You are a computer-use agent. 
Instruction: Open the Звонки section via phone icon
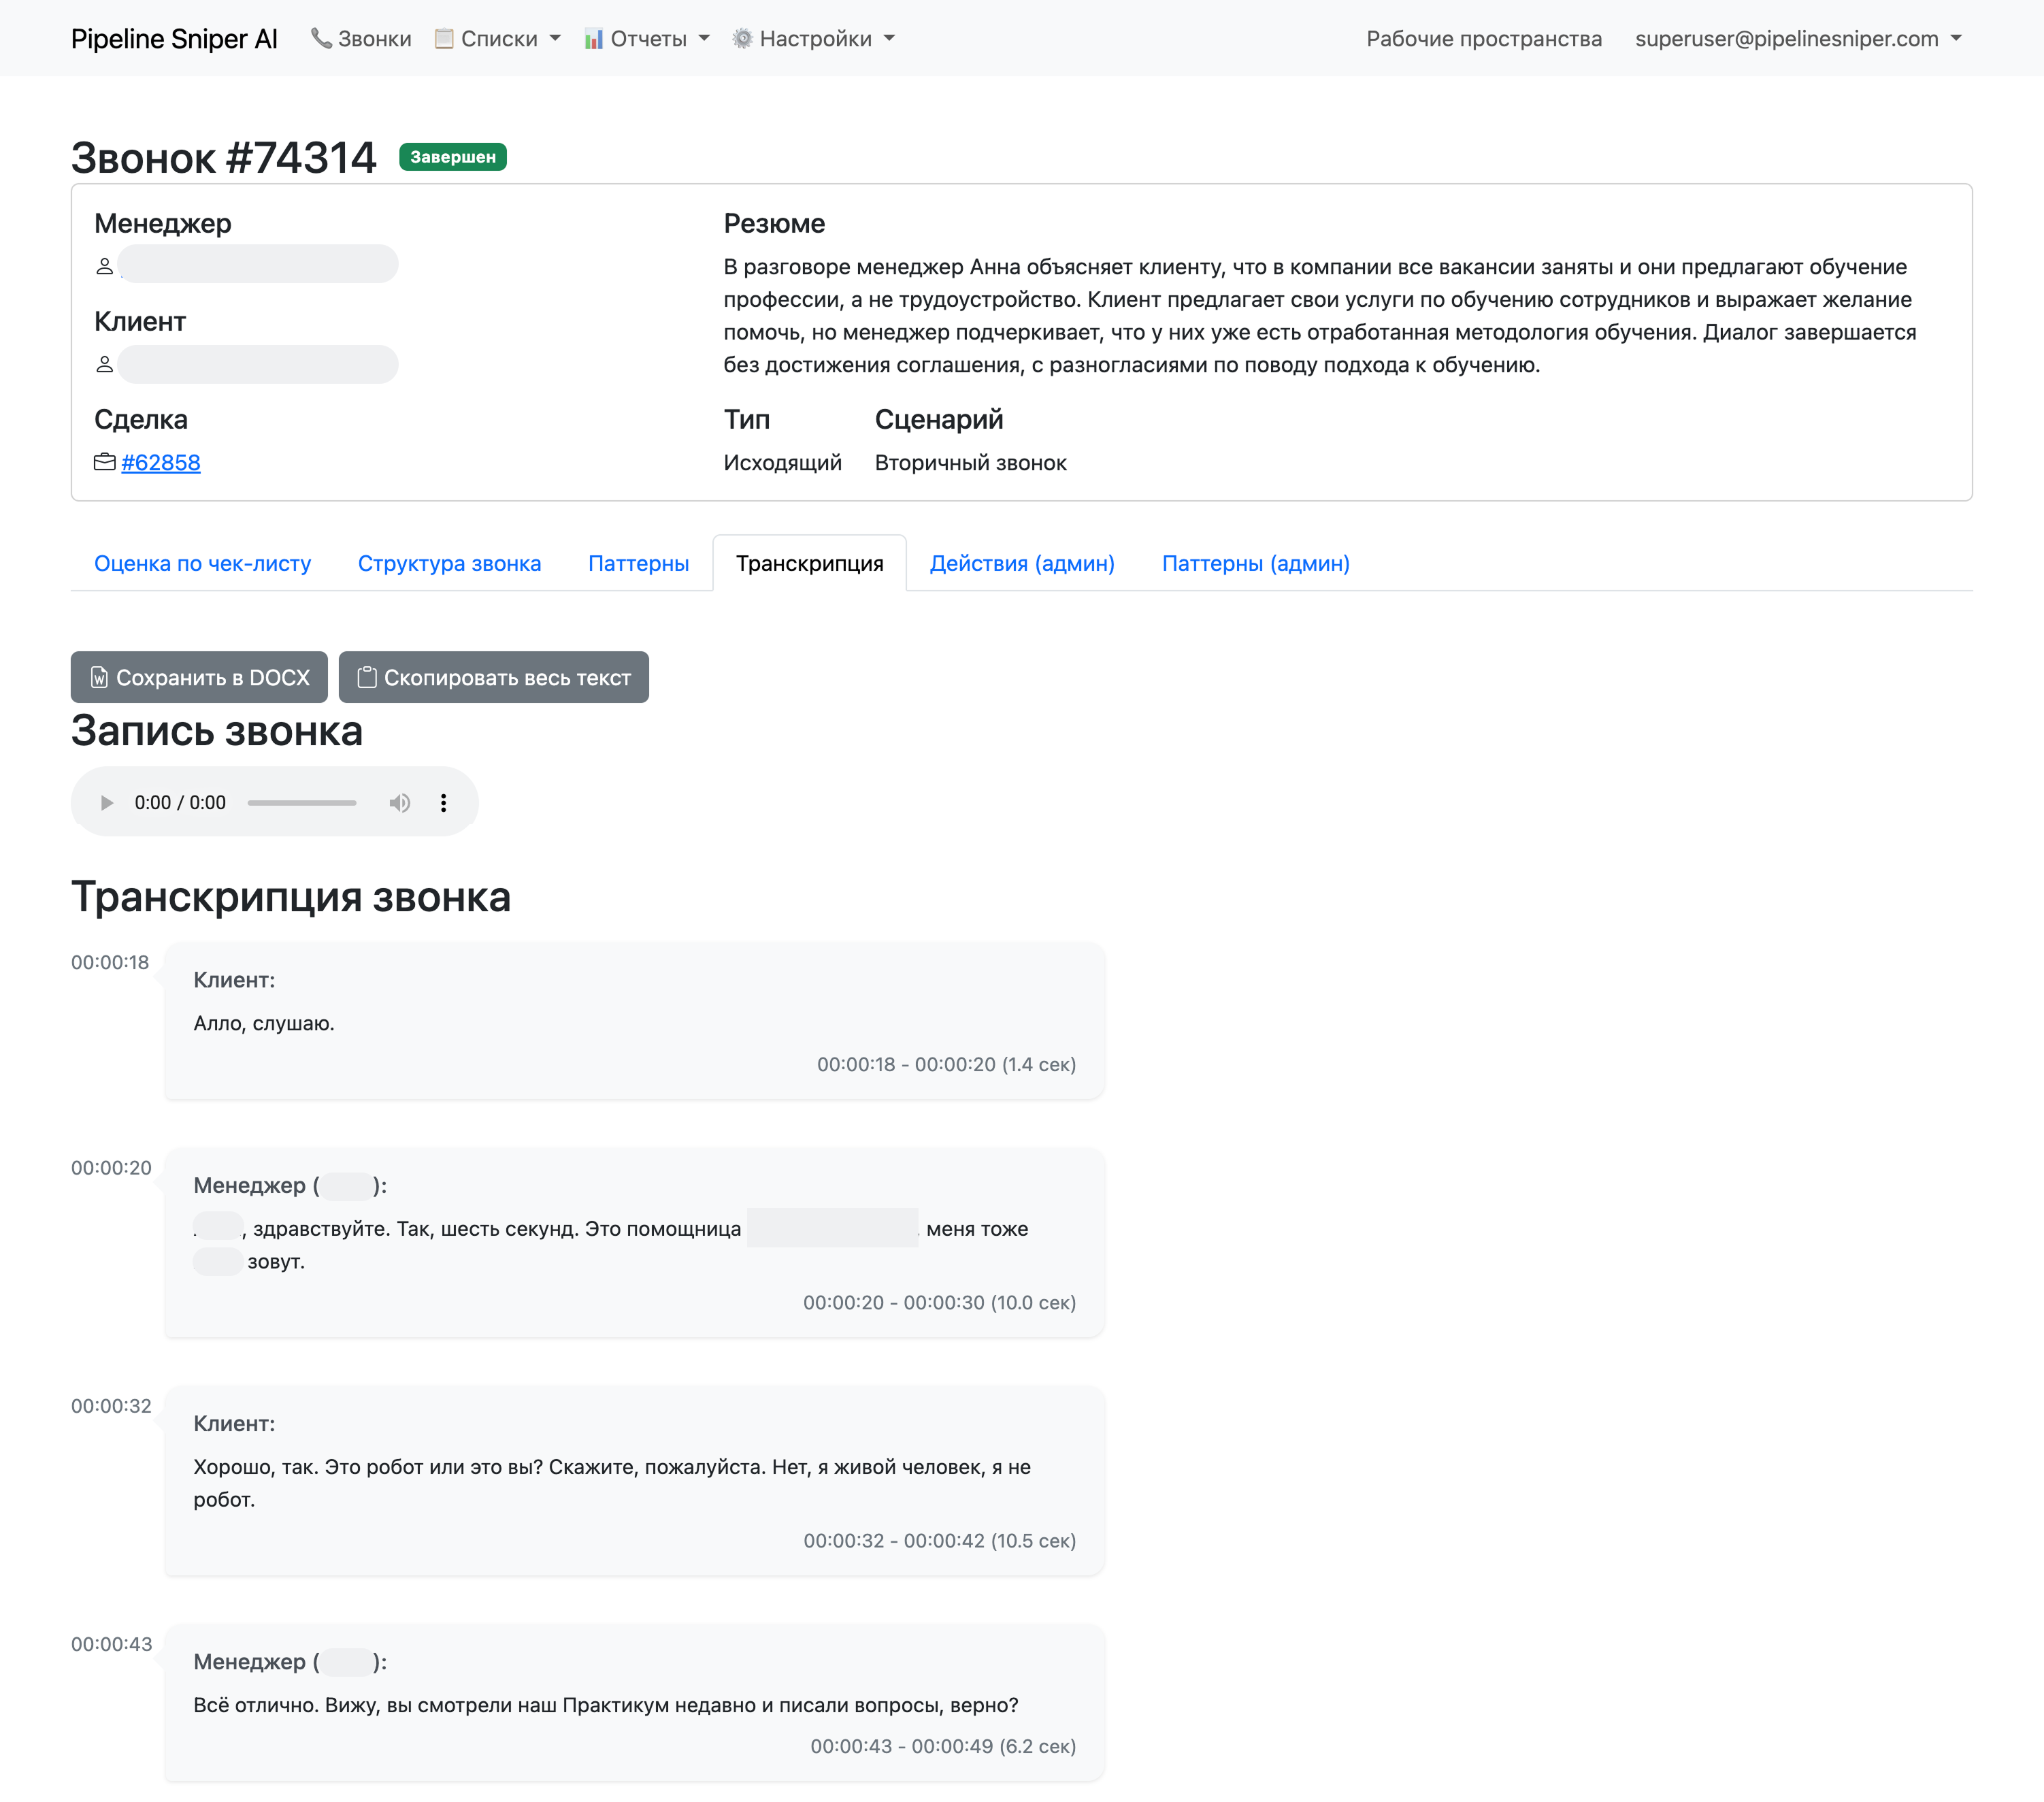tap(320, 38)
